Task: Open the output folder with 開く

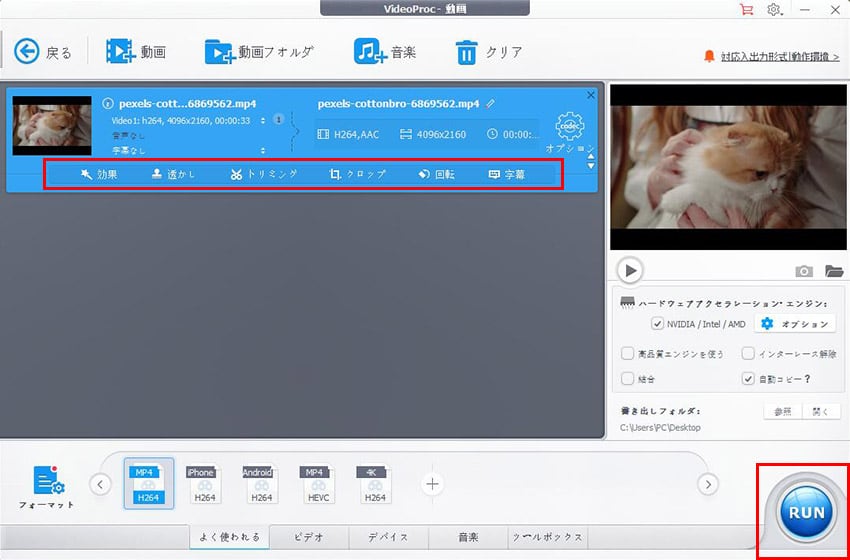Action: (821, 411)
